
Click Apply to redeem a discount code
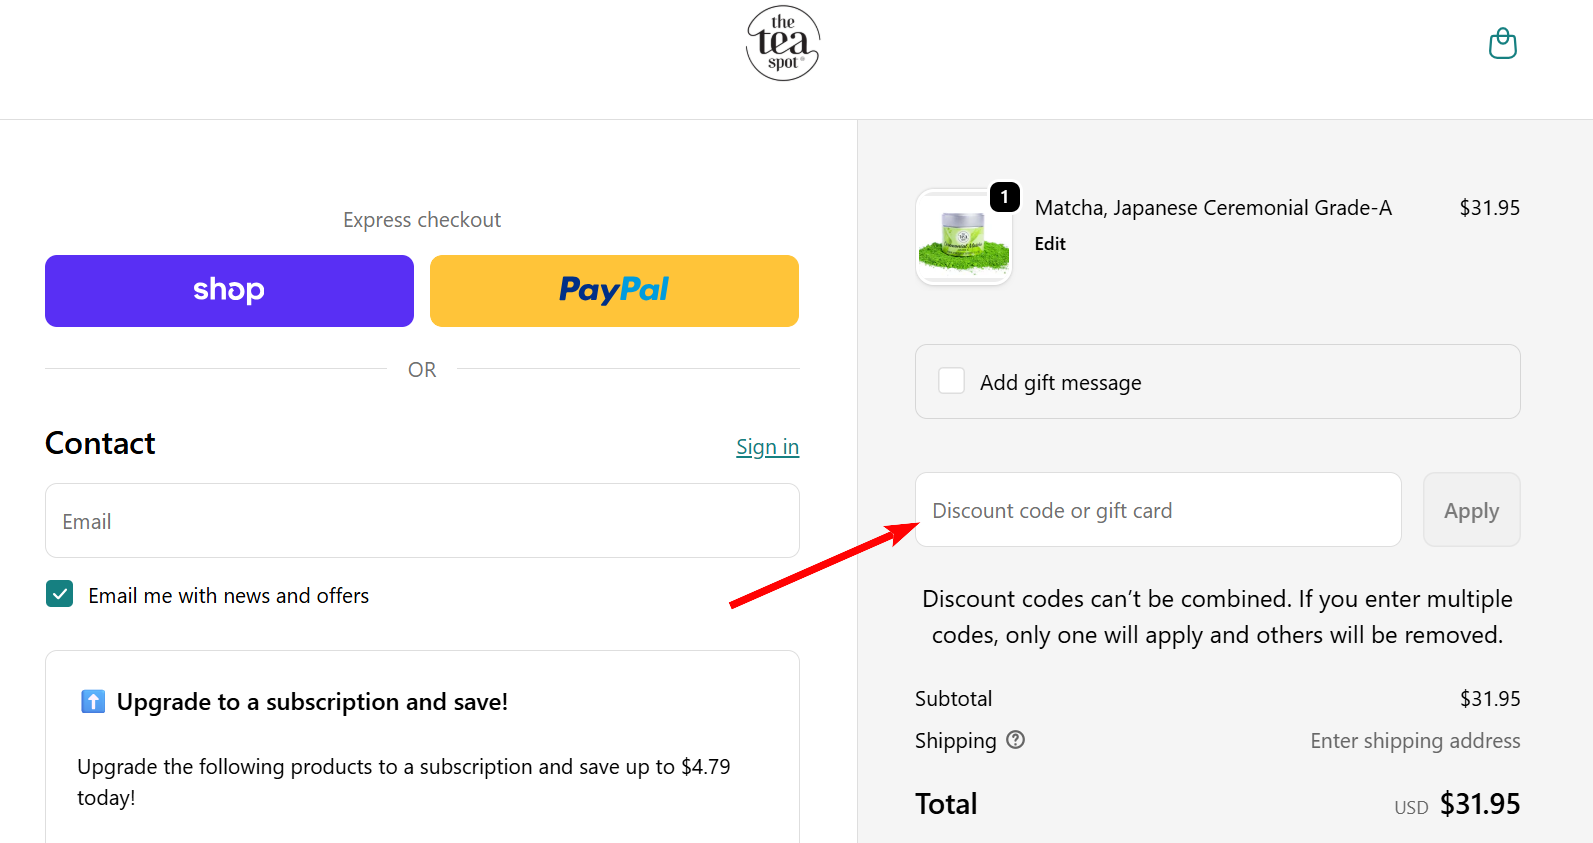click(x=1471, y=510)
